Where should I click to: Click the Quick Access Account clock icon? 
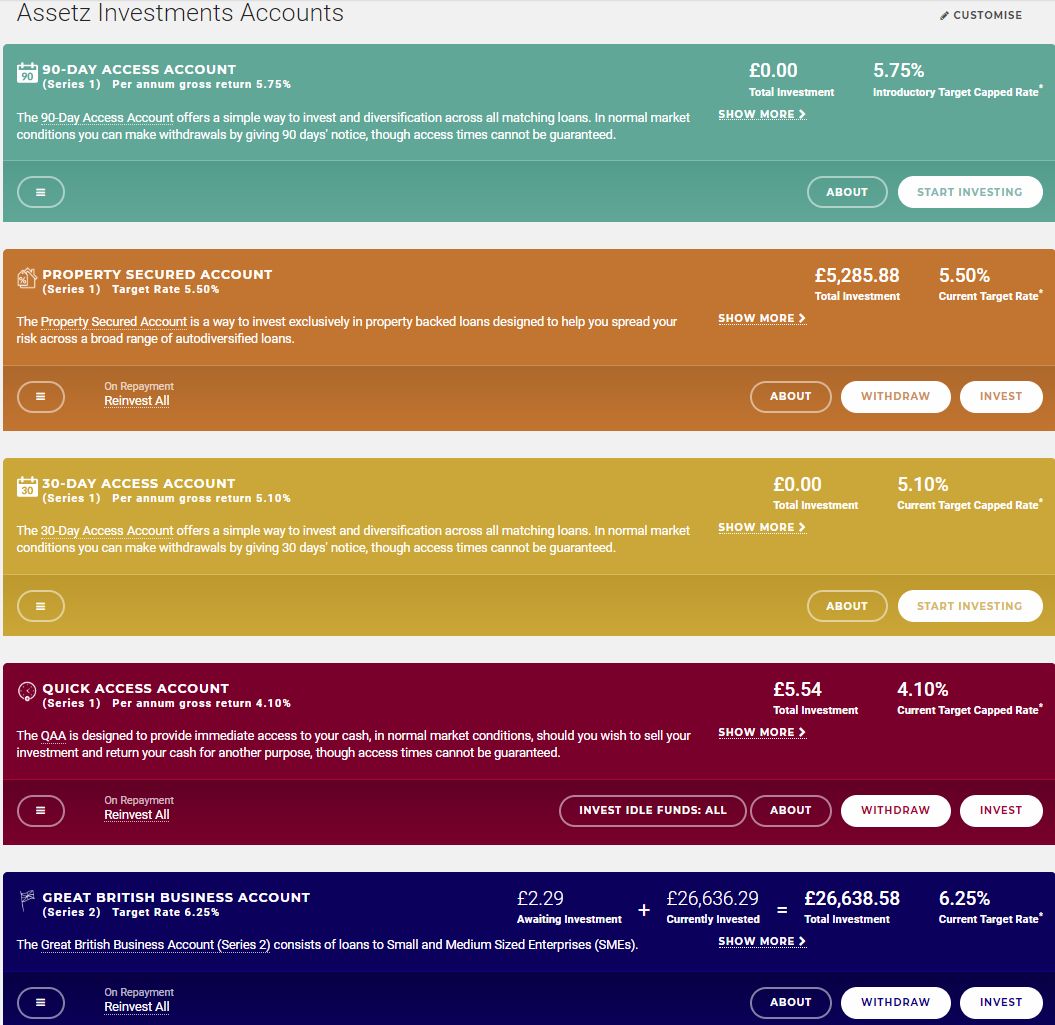[x=27, y=691]
